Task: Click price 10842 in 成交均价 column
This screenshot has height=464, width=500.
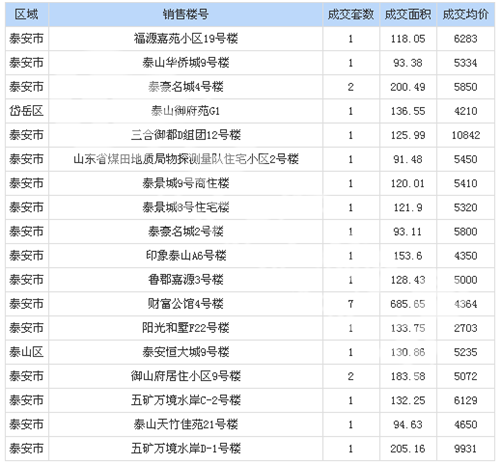Action: click(x=465, y=135)
